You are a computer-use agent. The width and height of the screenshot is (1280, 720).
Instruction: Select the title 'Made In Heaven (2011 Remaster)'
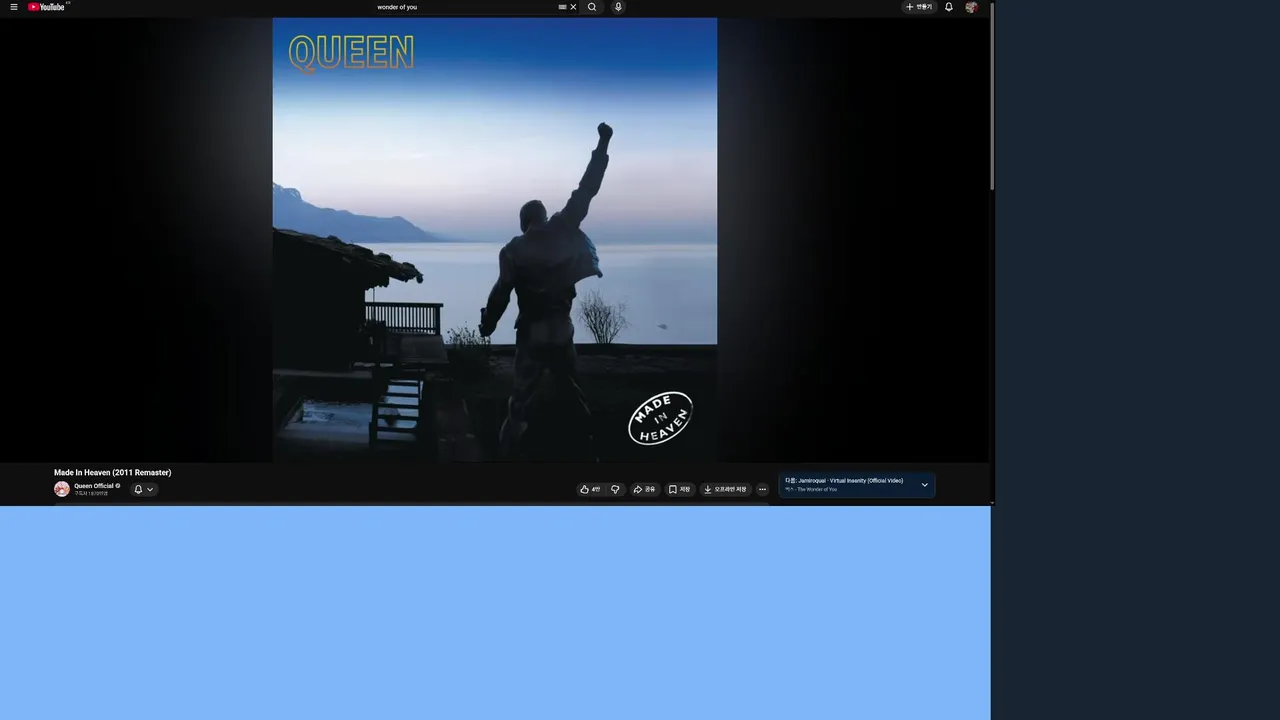[x=113, y=472]
